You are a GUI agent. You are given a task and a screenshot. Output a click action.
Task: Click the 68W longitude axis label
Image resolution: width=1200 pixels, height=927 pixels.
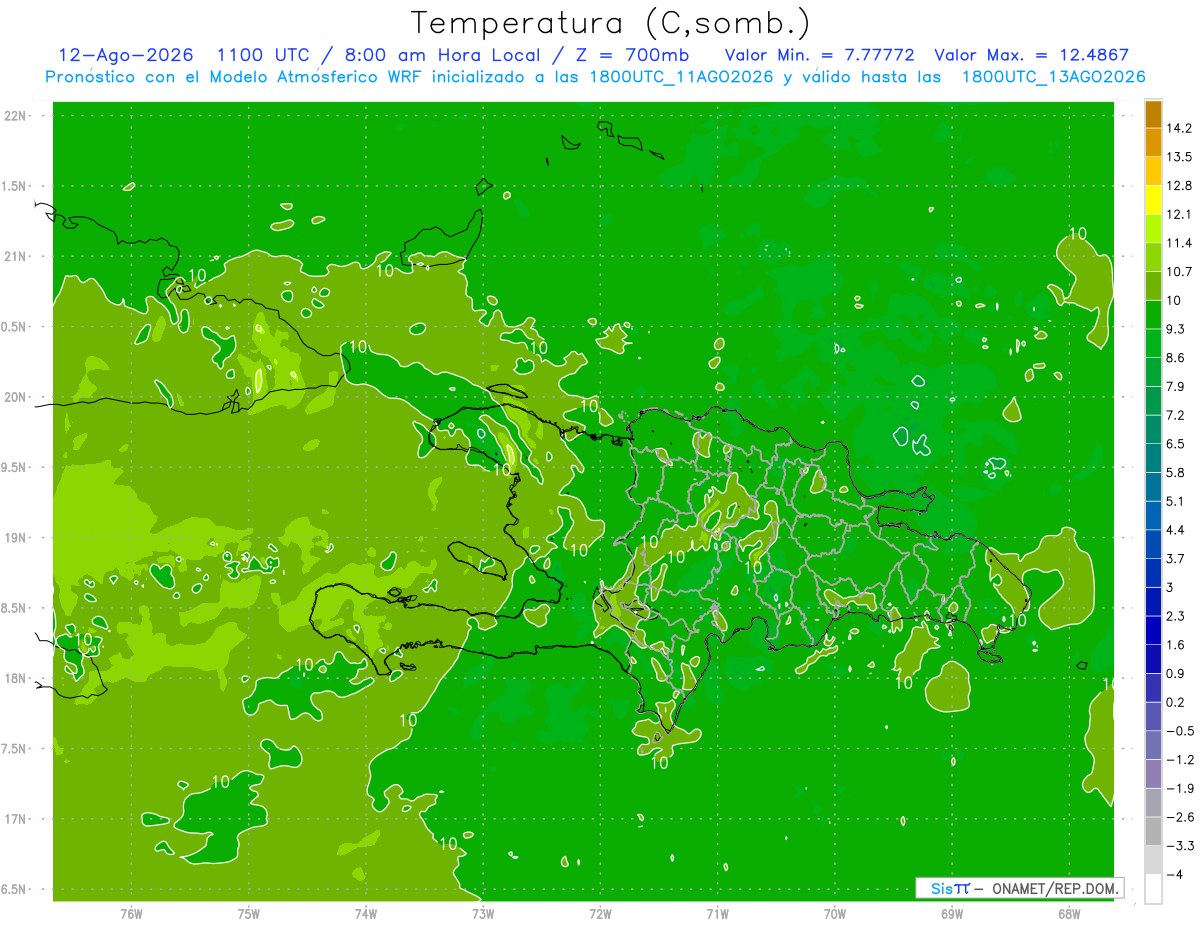coord(1068,913)
